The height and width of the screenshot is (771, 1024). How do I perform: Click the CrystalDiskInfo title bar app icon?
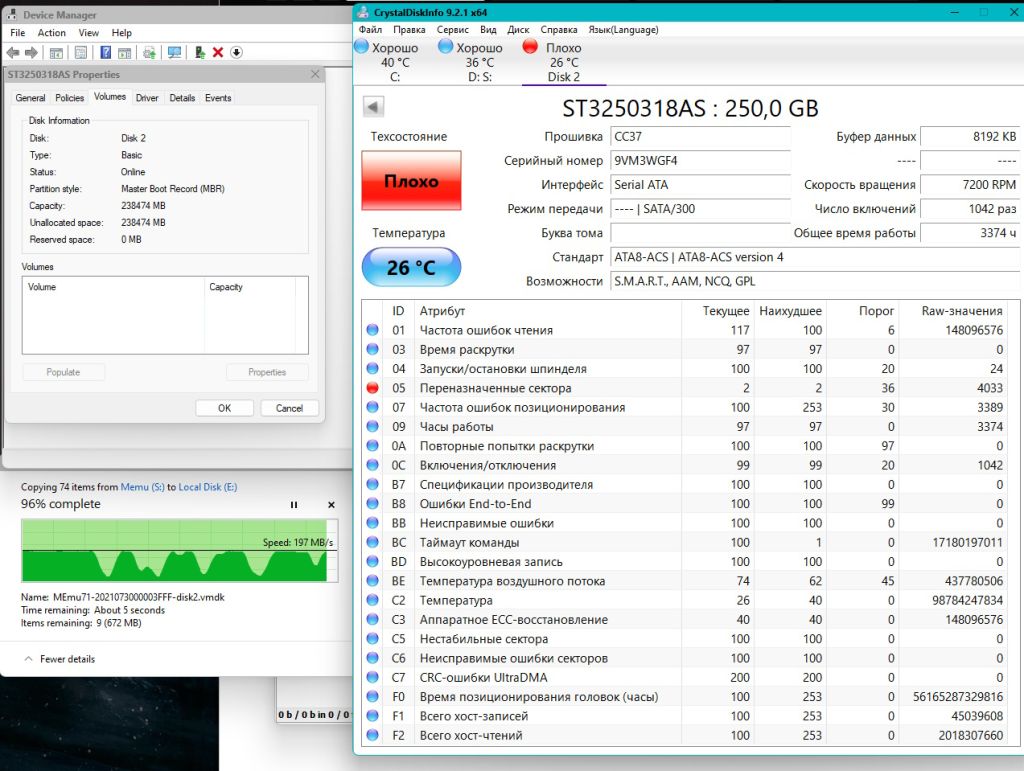click(364, 12)
